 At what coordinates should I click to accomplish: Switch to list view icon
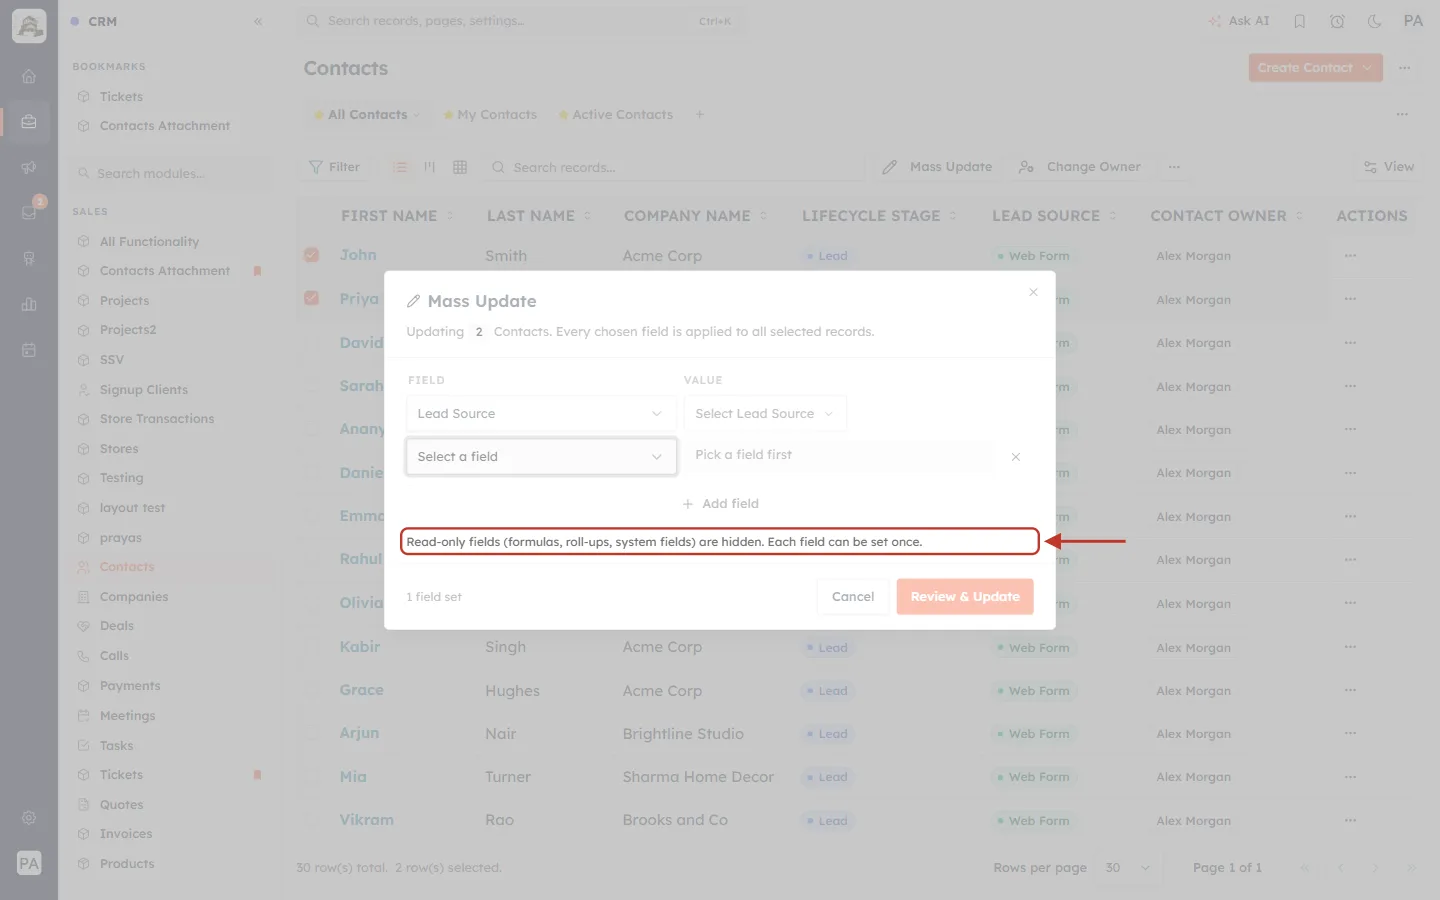coord(400,167)
